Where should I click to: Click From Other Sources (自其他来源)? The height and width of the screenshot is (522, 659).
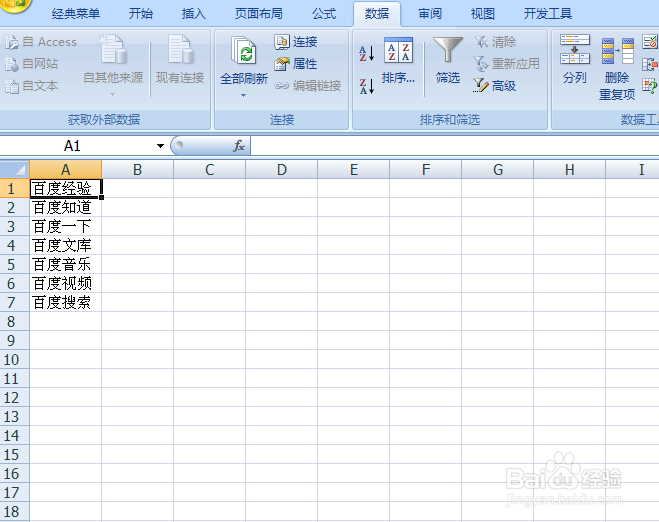coord(113,65)
